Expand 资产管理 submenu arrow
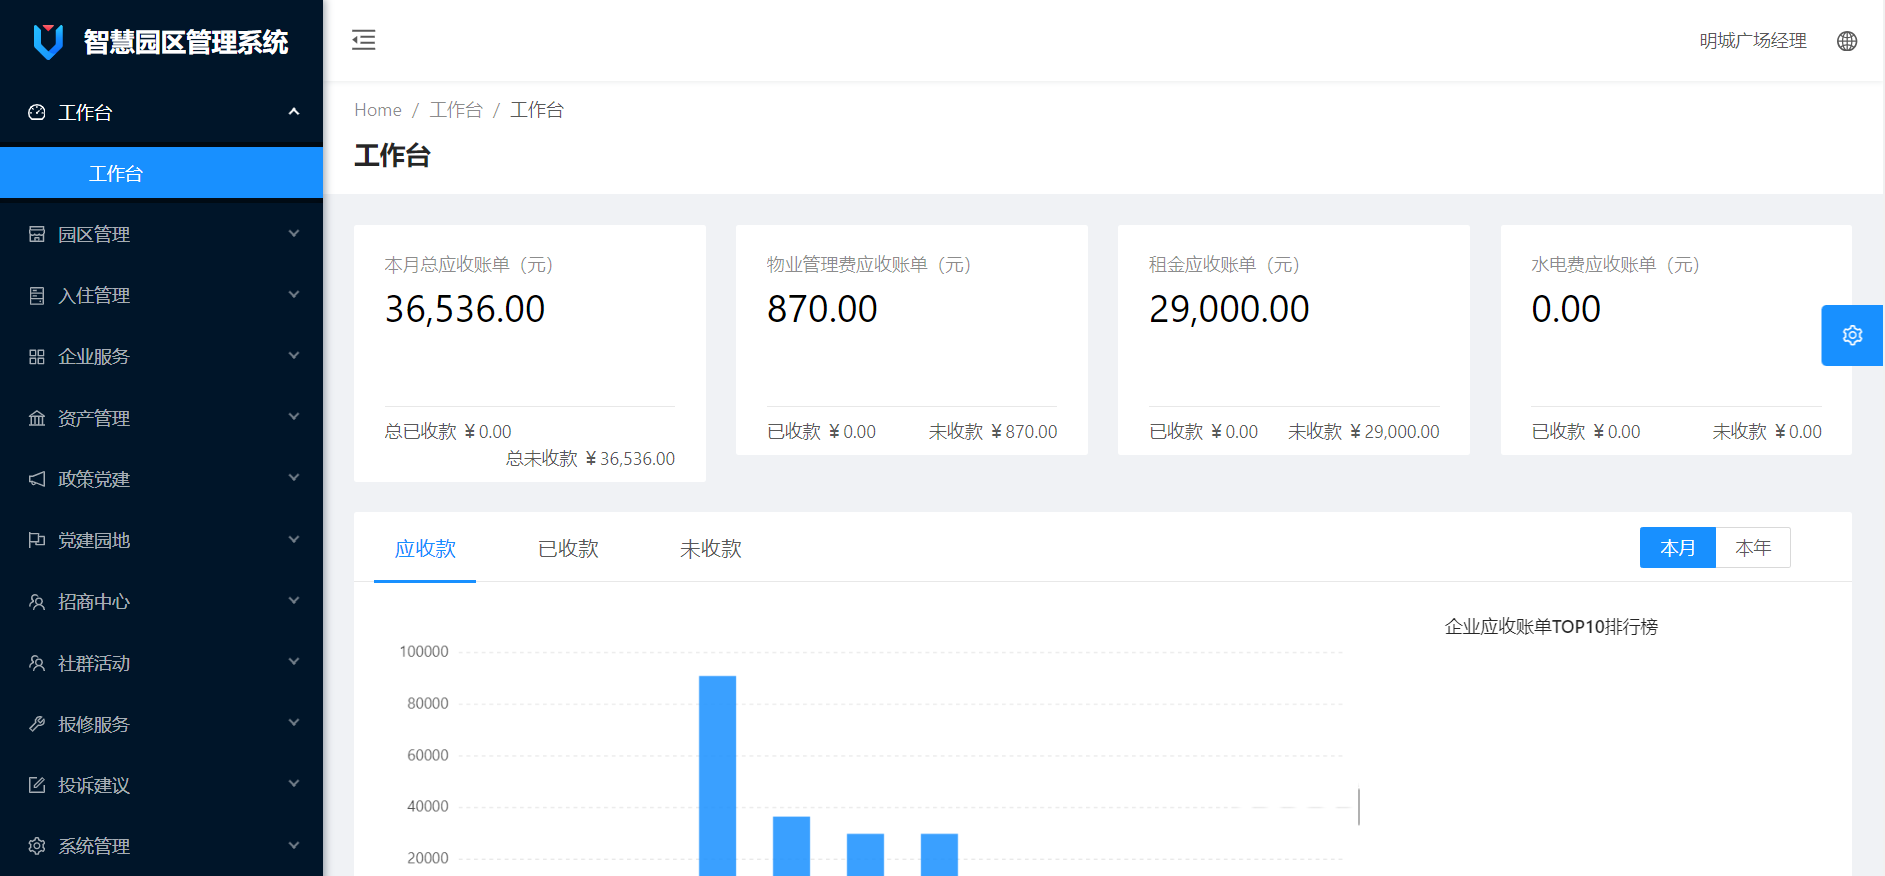 pyautogui.click(x=294, y=416)
